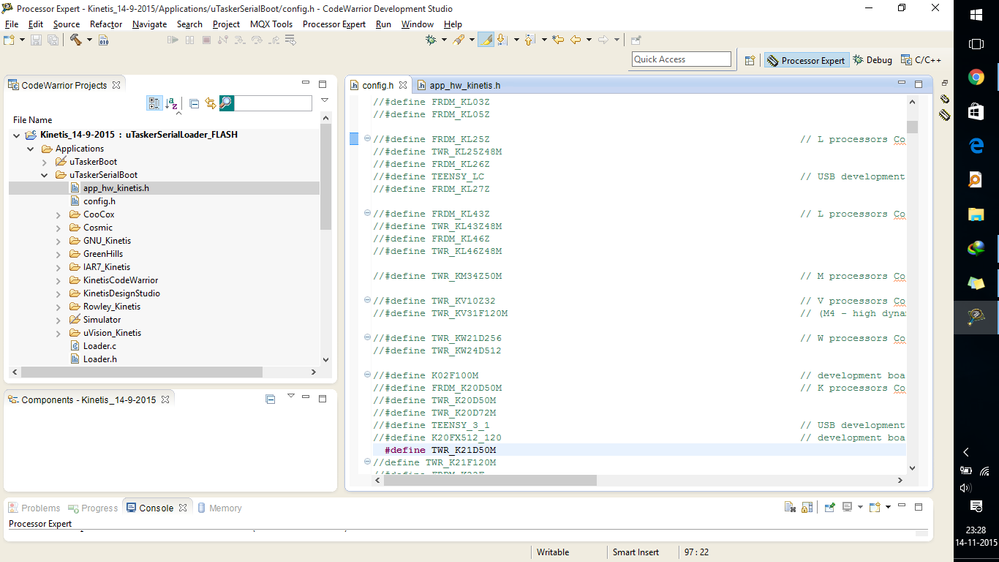Click the Build hammer icon in toolbar
This screenshot has height=562, width=999.
click(76, 40)
